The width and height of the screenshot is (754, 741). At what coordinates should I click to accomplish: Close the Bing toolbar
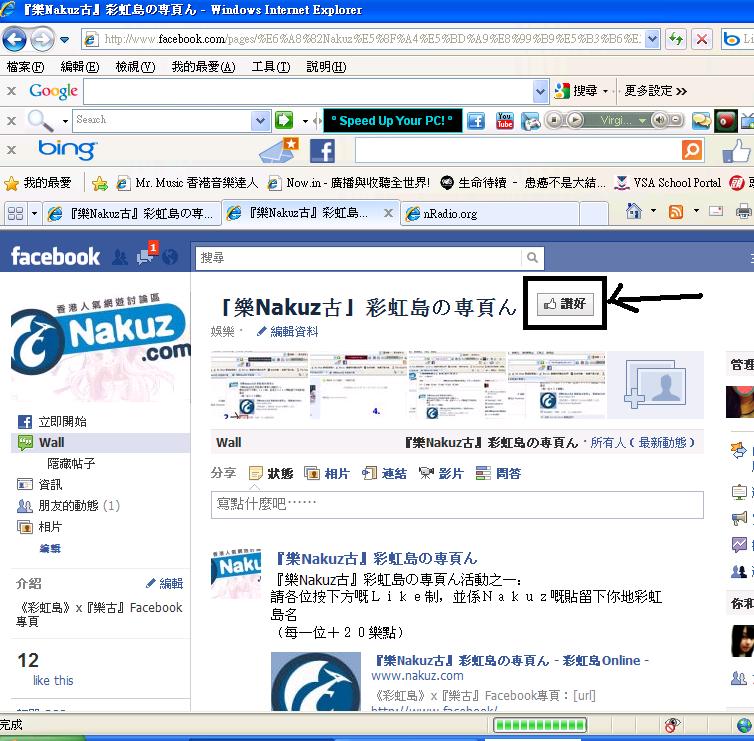pyautogui.click(x=12, y=150)
